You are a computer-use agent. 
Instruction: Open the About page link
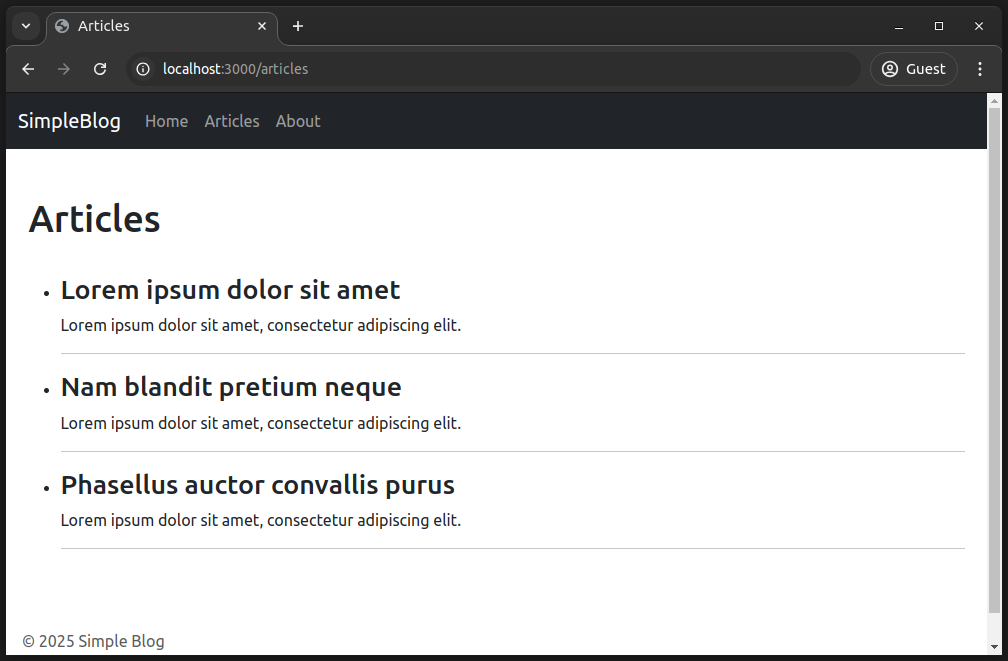point(297,121)
